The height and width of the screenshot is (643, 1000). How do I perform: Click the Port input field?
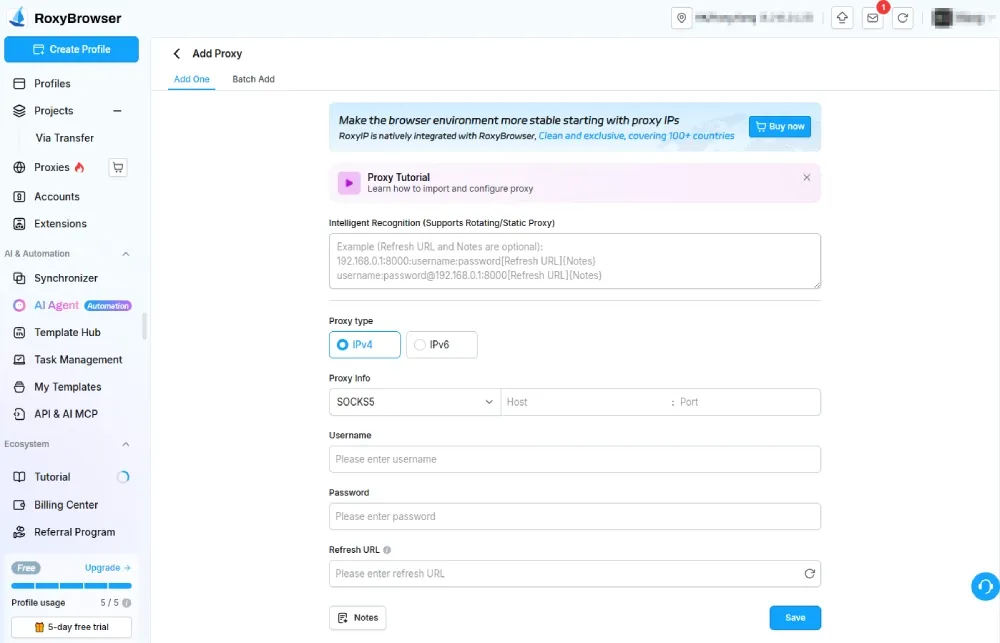pyautogui.click(x=747, y=402)
